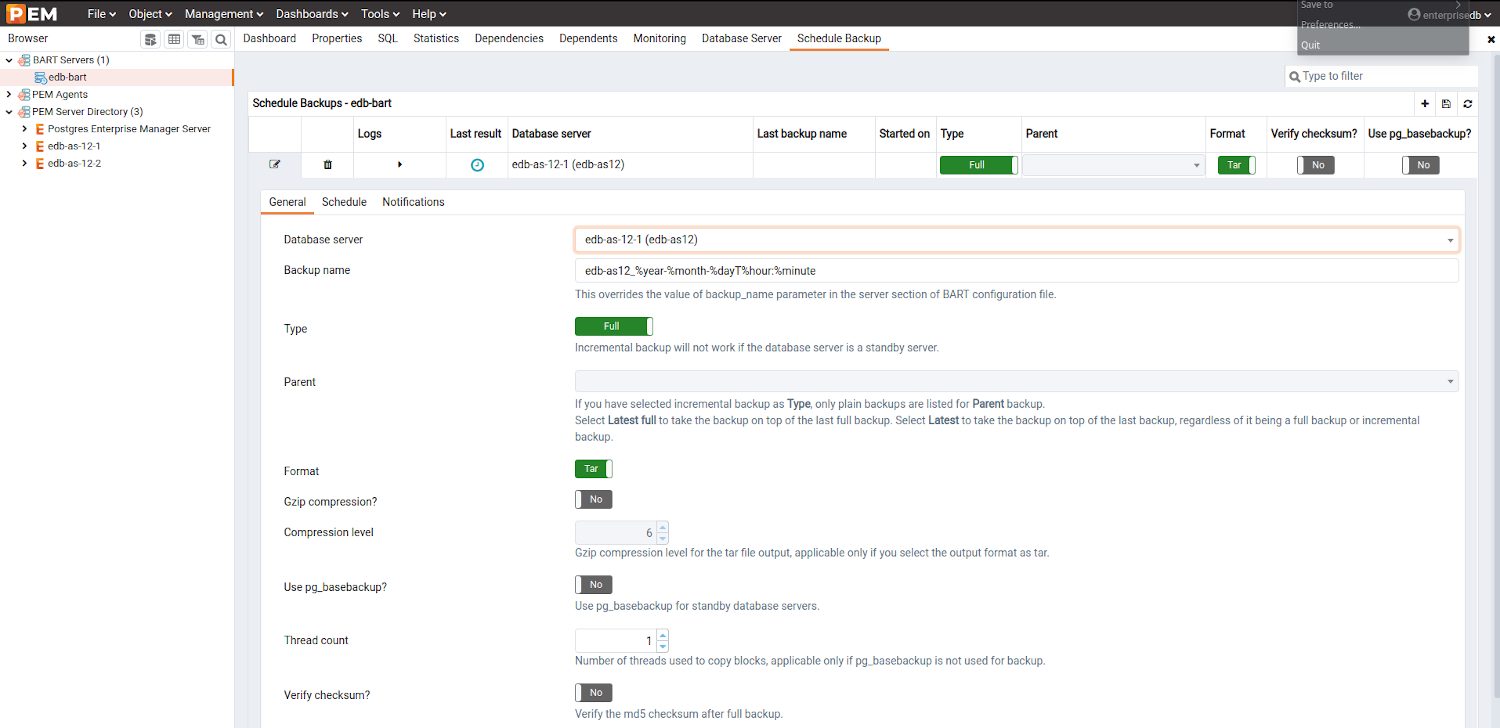Switch to the Monitoring tab
The image size is (1500, 728).
(x=660, y=38)
